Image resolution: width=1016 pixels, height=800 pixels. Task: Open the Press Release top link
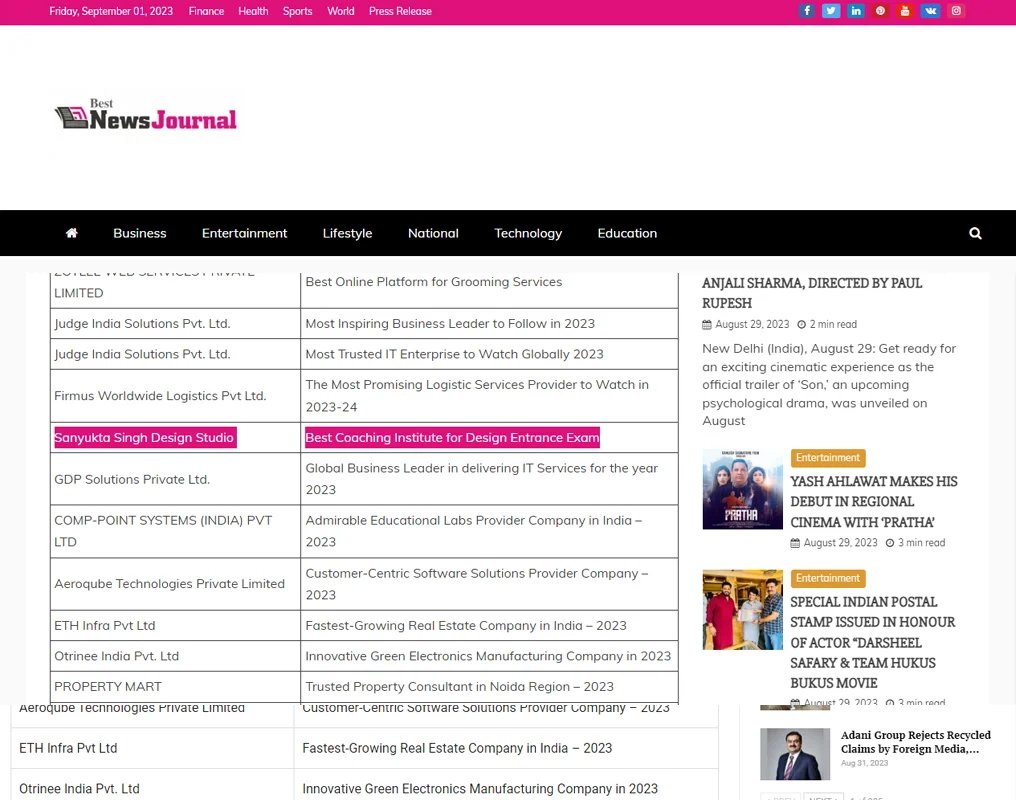pyautogui.click(x=400, y=11)
